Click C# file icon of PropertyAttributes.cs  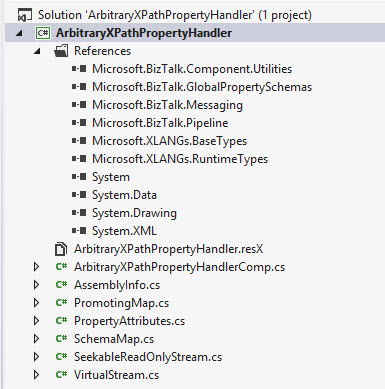click(61, 321)
